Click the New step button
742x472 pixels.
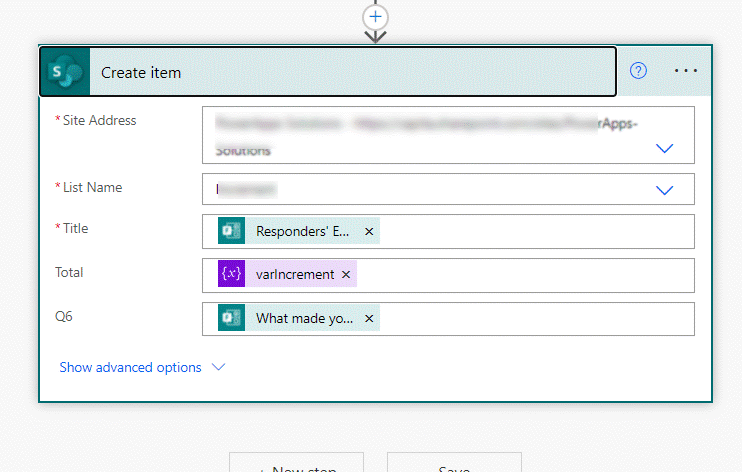click(297, 463)
